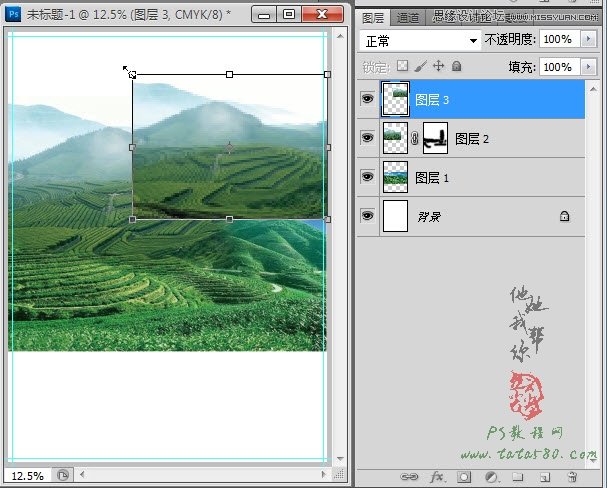Image resolution: width=607 pixels, height=488 pixels.
Task: Add layer mask button
Action: tap(464, 477)
